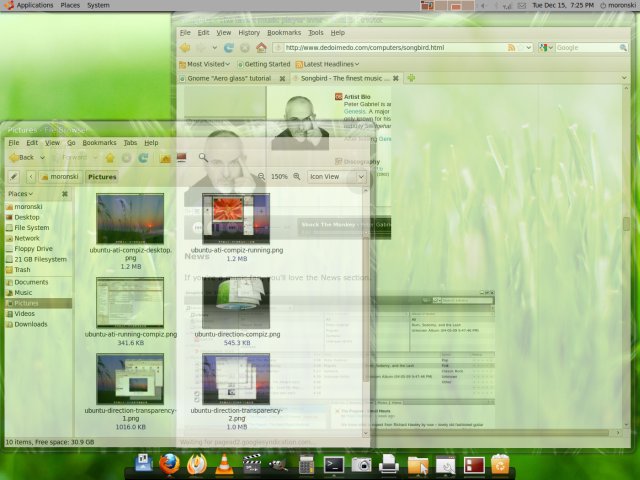The width and height of the screenshot is (640, 480).
Task: Toggle the path edit pencil button
Action: tap(13, 177)
